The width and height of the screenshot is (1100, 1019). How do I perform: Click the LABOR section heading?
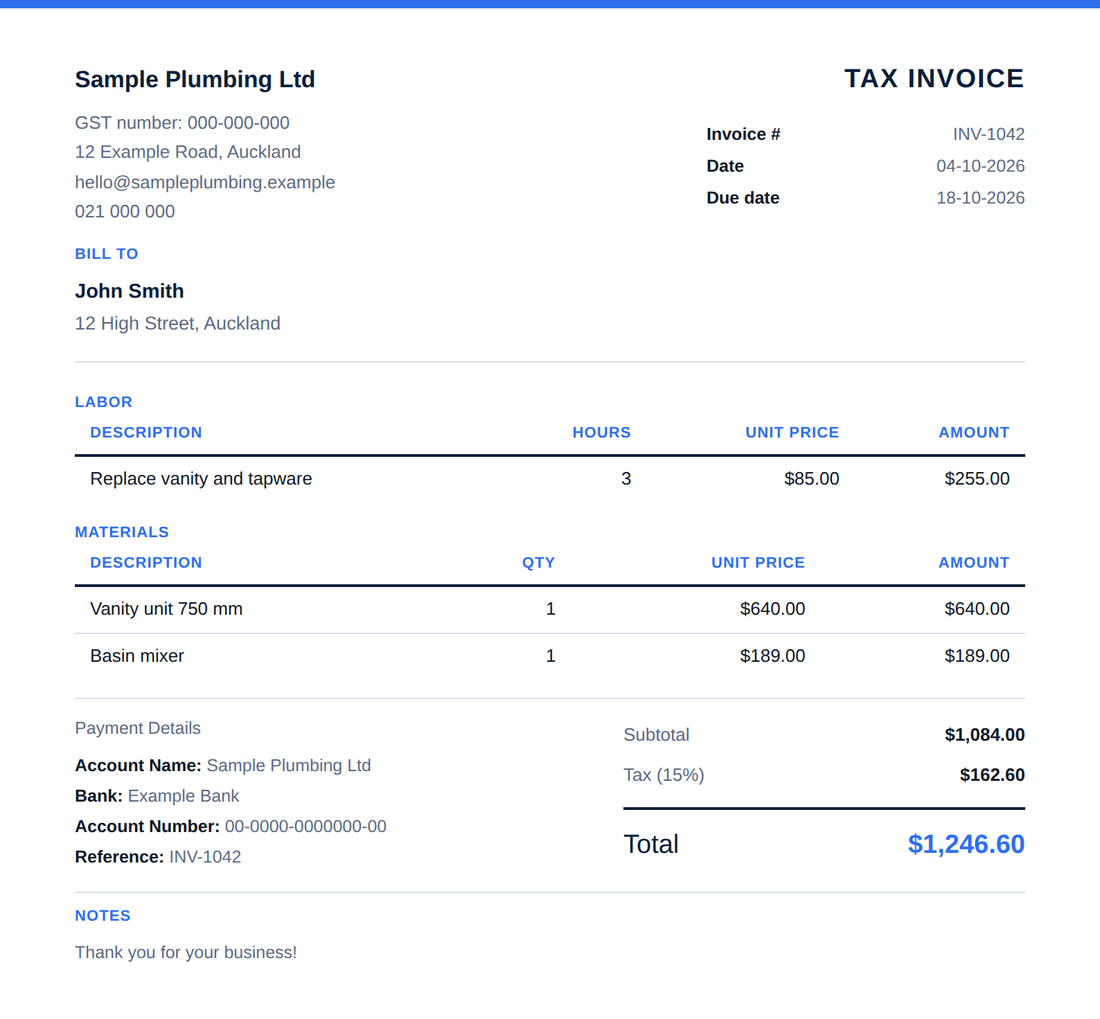tap(104, 402)
